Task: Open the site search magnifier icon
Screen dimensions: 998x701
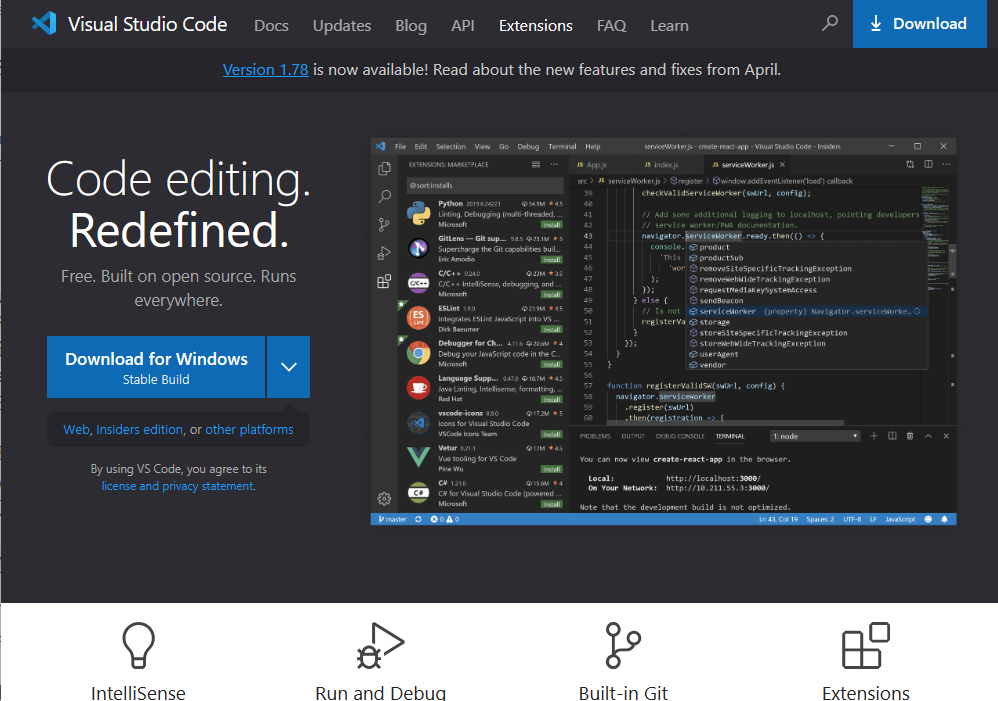Action: (x=829, y=24)
